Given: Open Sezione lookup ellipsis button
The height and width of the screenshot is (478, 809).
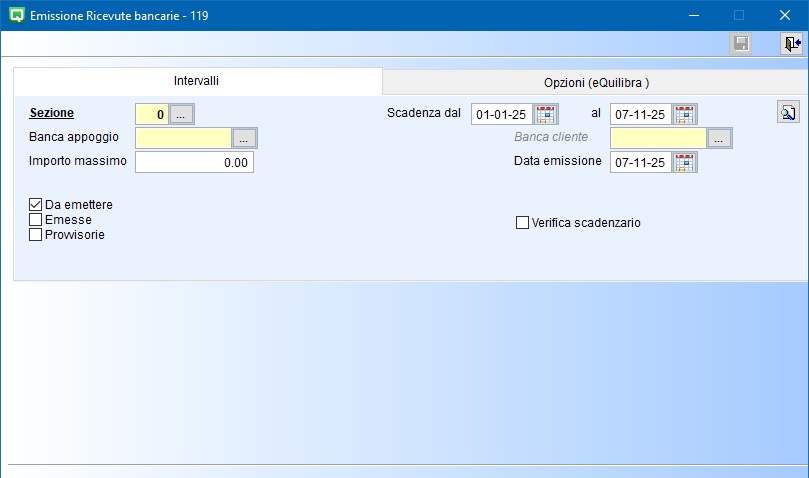Looking at the screenshot, I should 181,114.
